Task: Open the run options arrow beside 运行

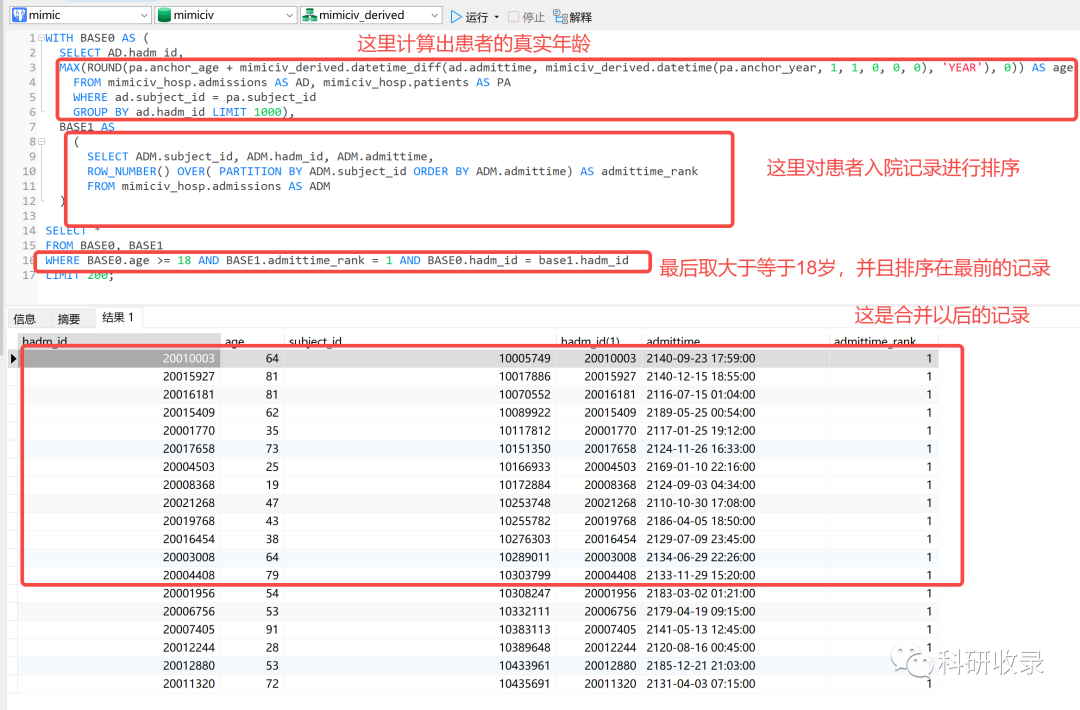Action: pyautogui.click(x=497, y=17)
